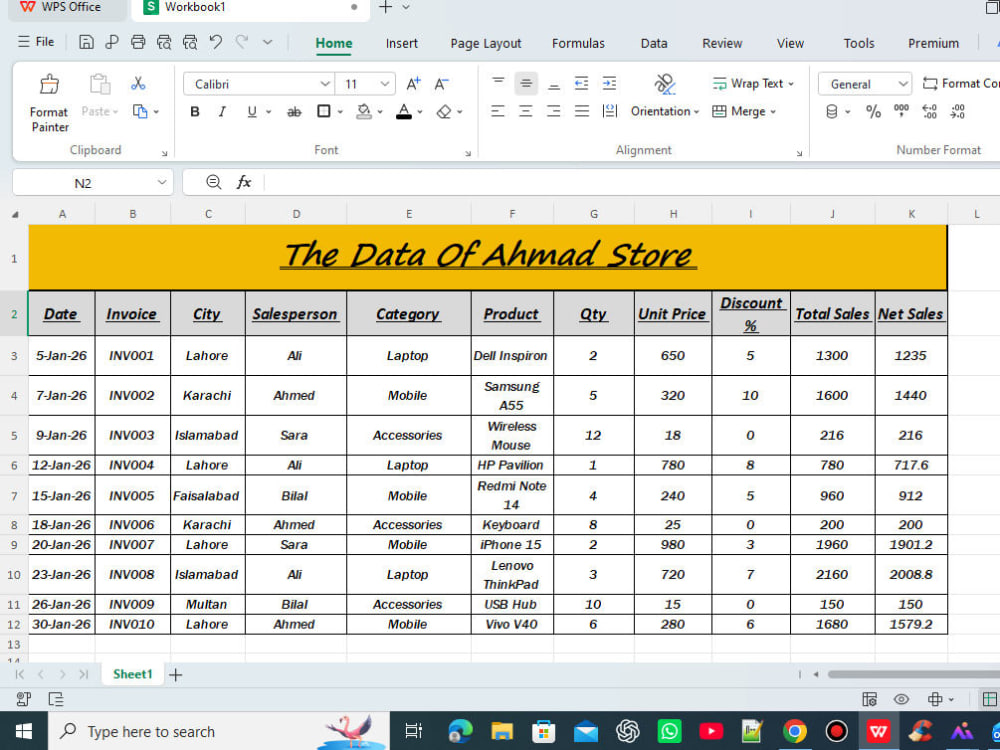The image size is (1000, 750).
Task: Open the General number format dropdown
Action: pos(902,84)
